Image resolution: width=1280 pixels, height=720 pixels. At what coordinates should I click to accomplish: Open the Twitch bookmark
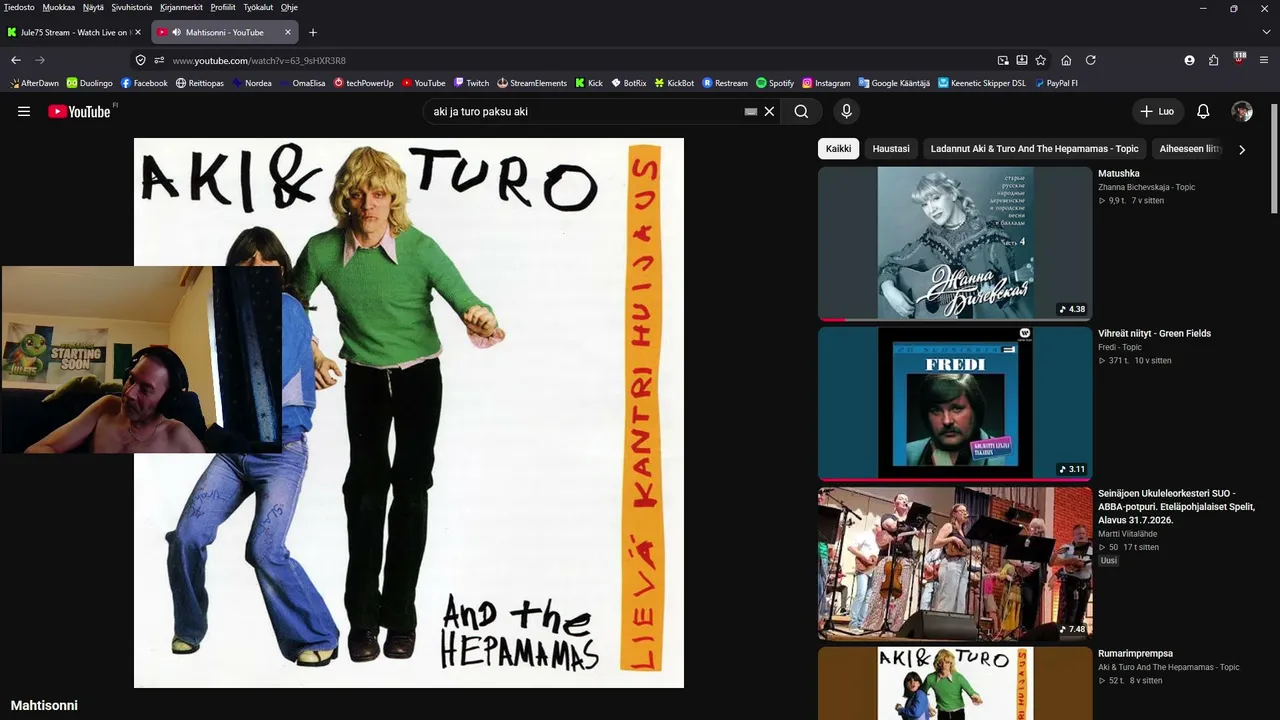471,83
